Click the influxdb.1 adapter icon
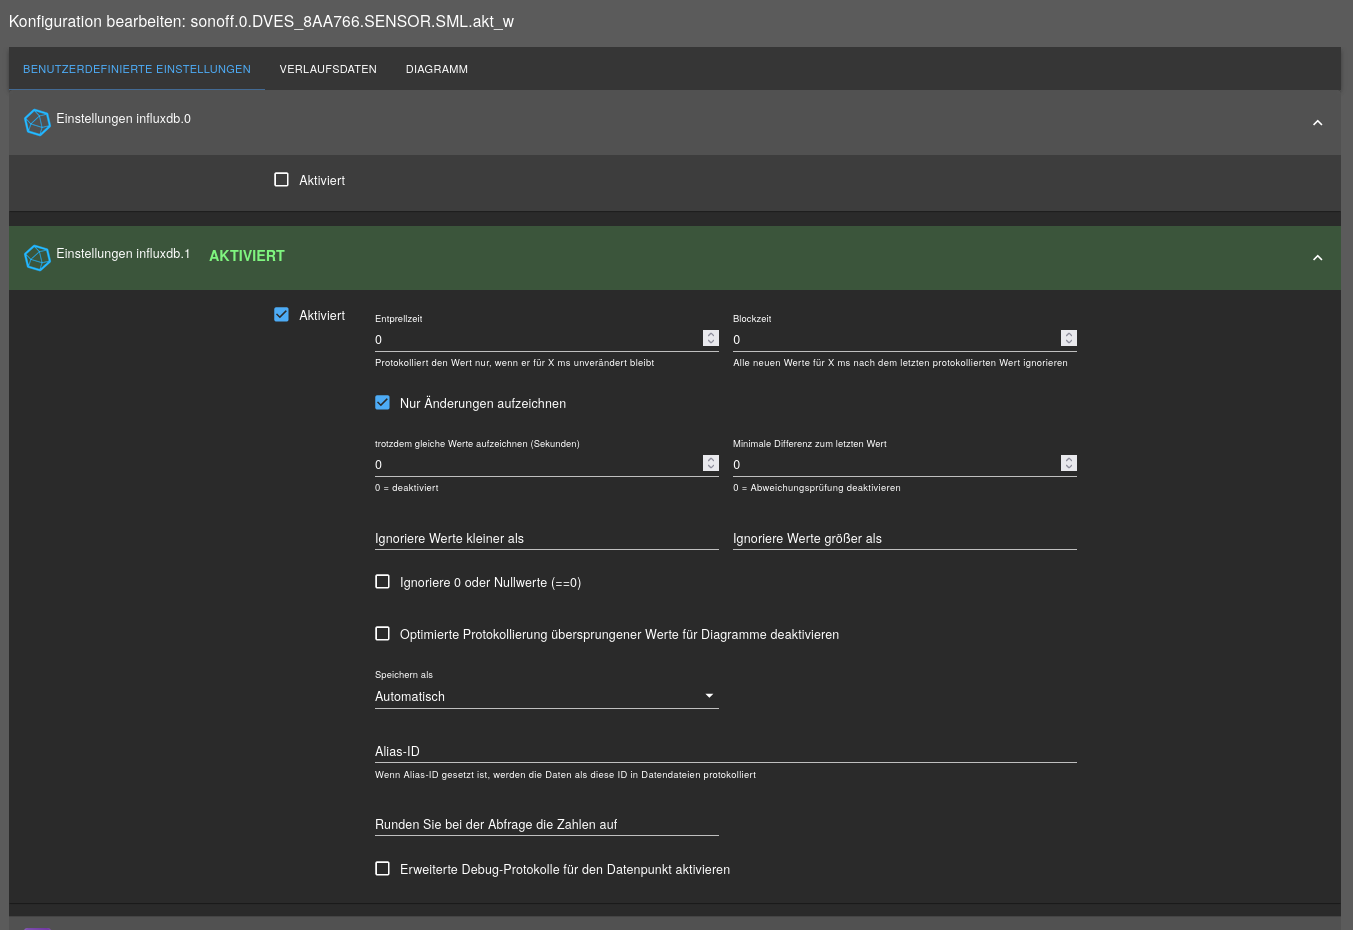 (x=37, y=258)
